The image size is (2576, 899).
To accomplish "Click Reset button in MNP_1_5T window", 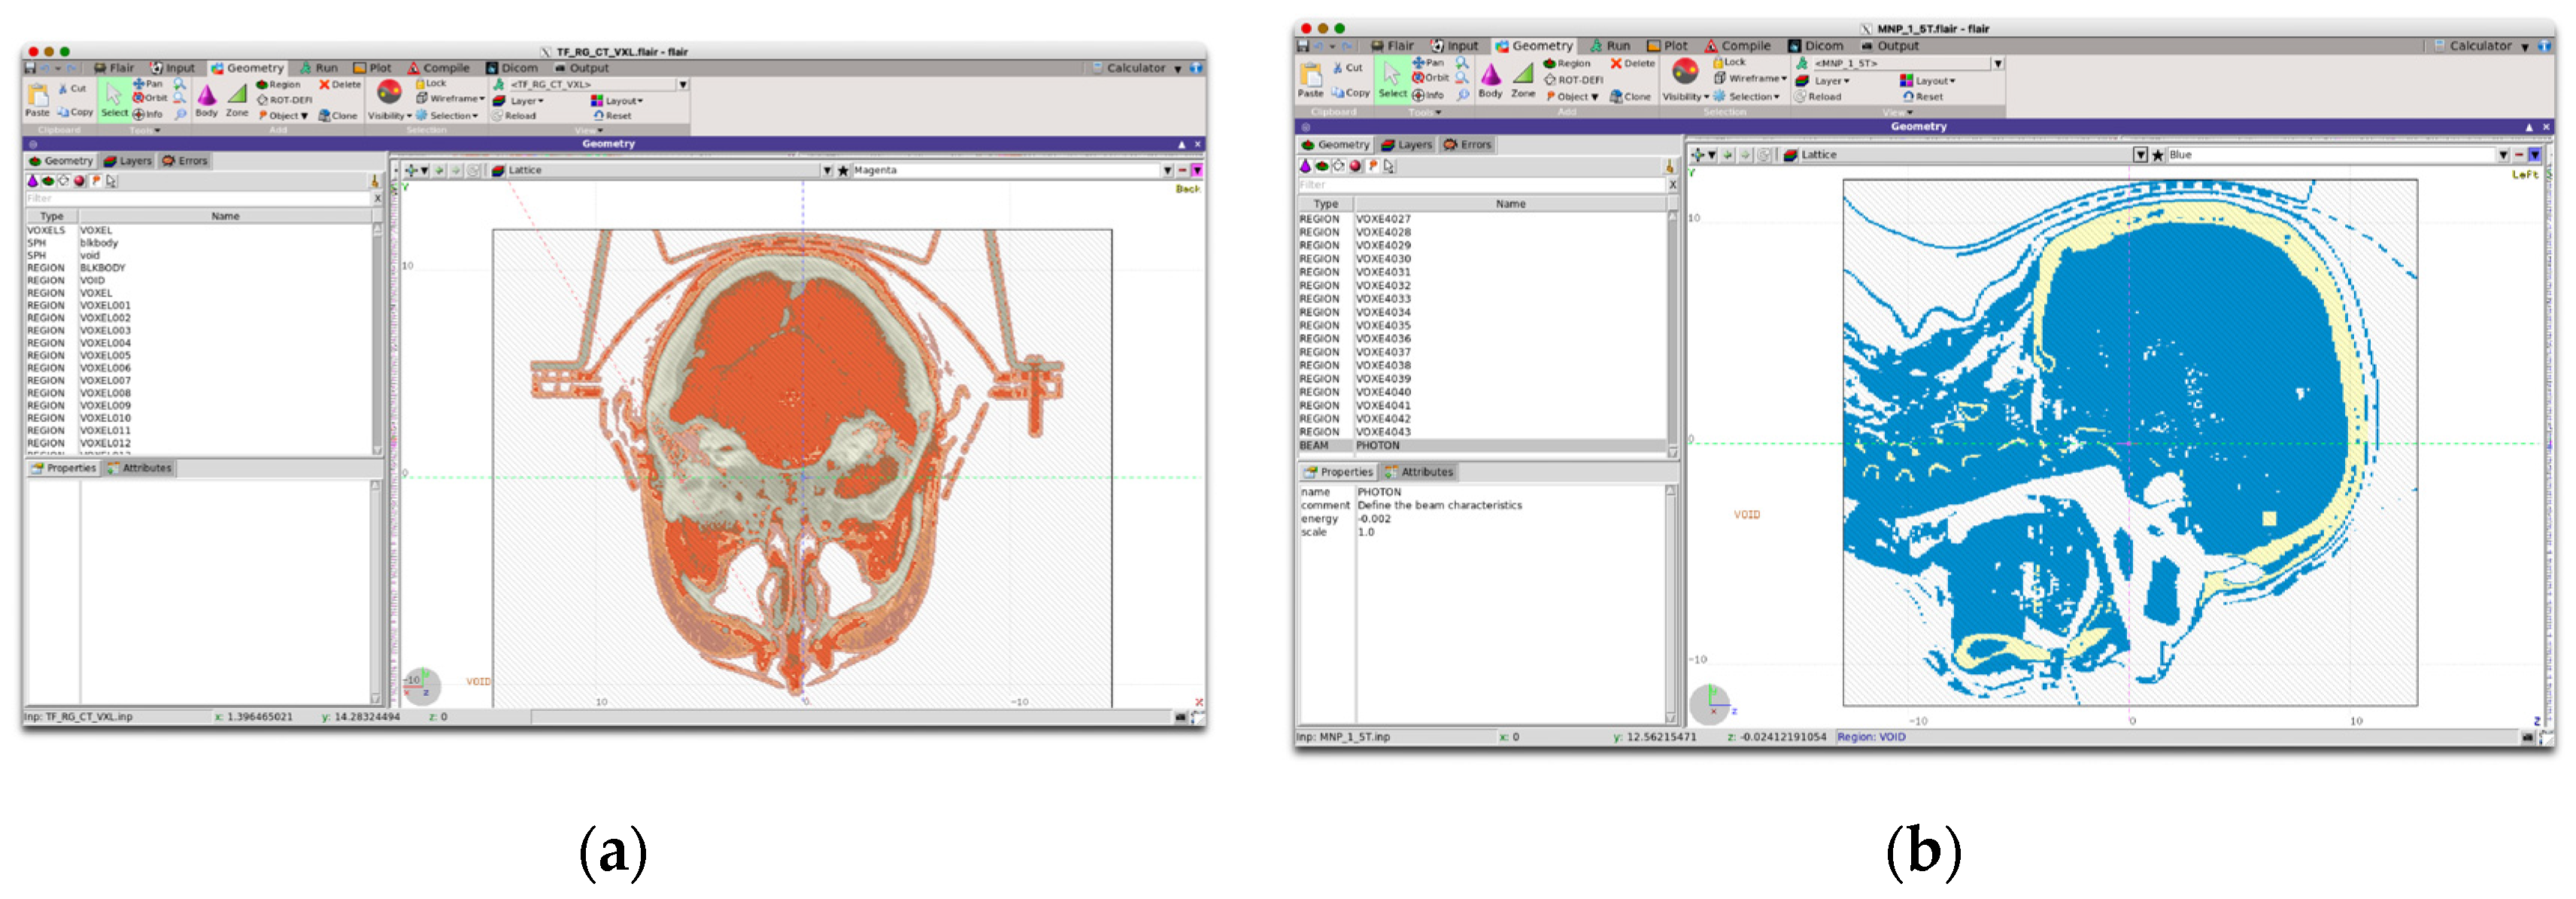I will click(1922, 97).
